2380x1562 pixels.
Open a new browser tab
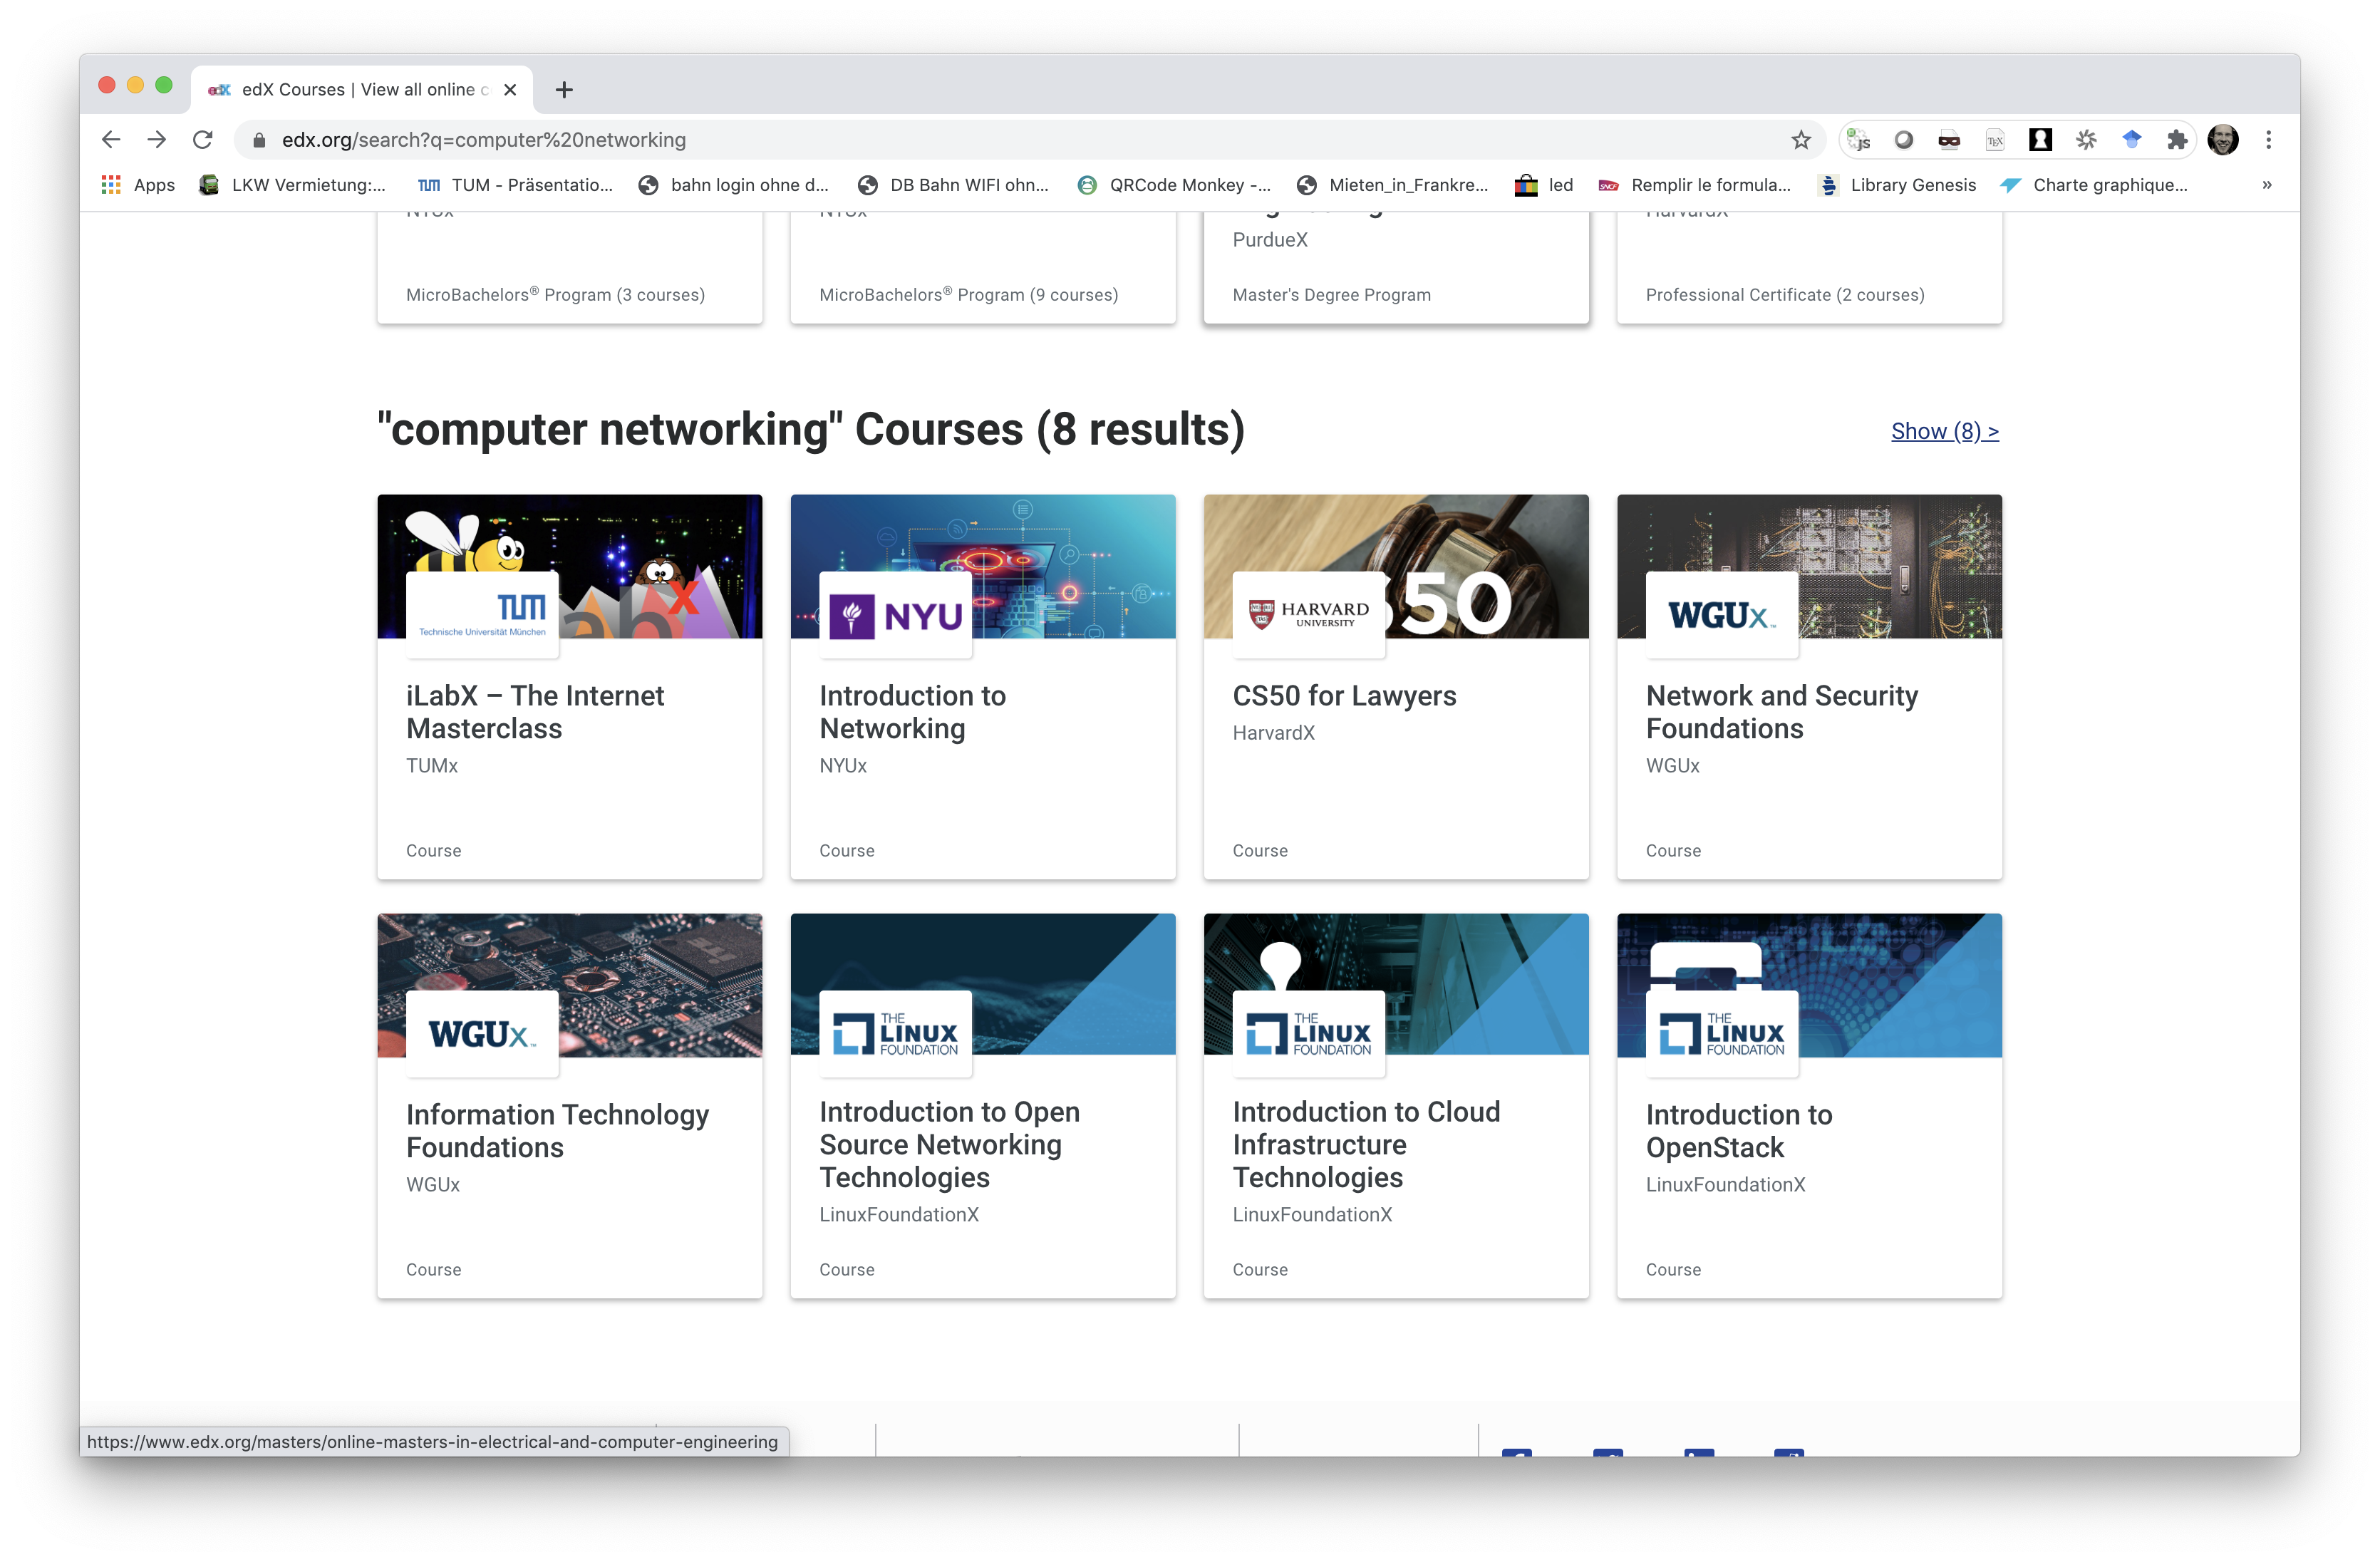coord(564,90)
